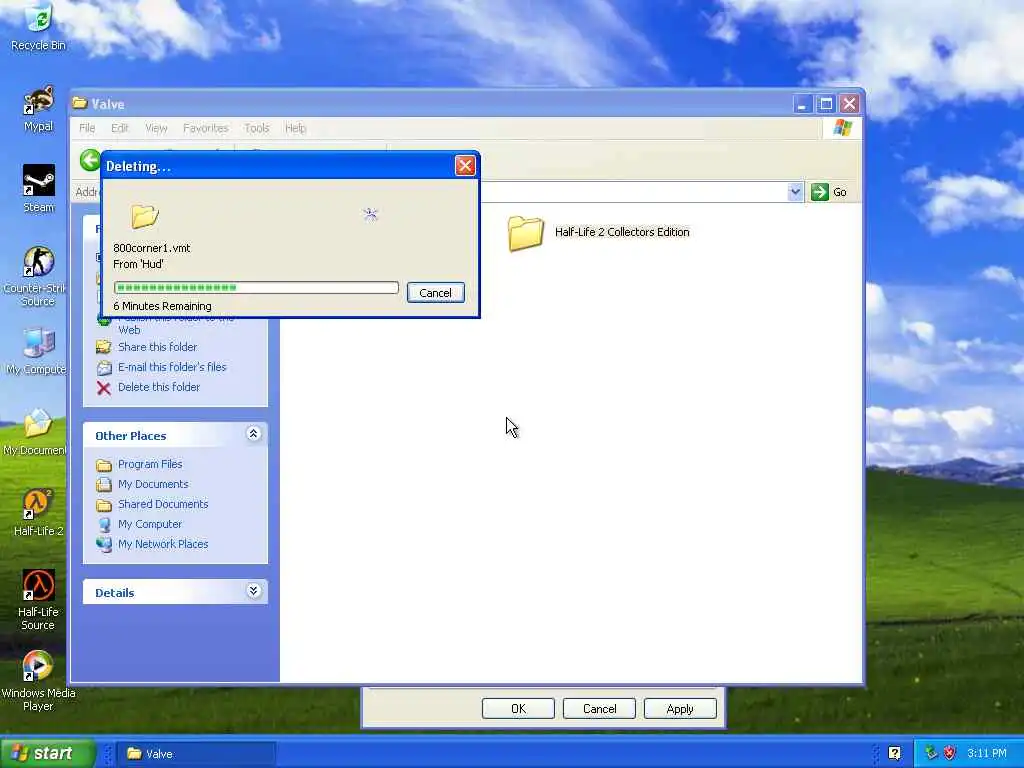Close the Deleting dialog
Image resolution: width=1024 pixels, height=768 pixels.
(465, 166)
